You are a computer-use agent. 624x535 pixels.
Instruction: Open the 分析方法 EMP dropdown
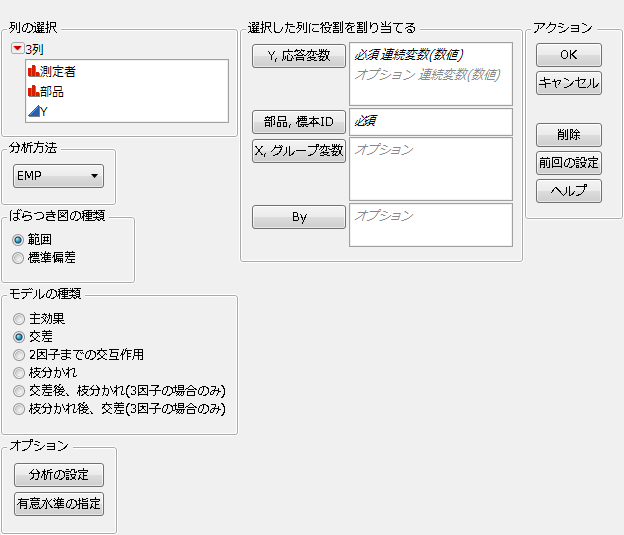[59, 177]
